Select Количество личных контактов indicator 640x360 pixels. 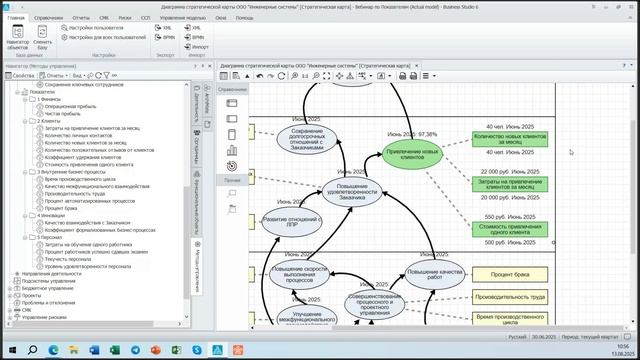point(78,136)
